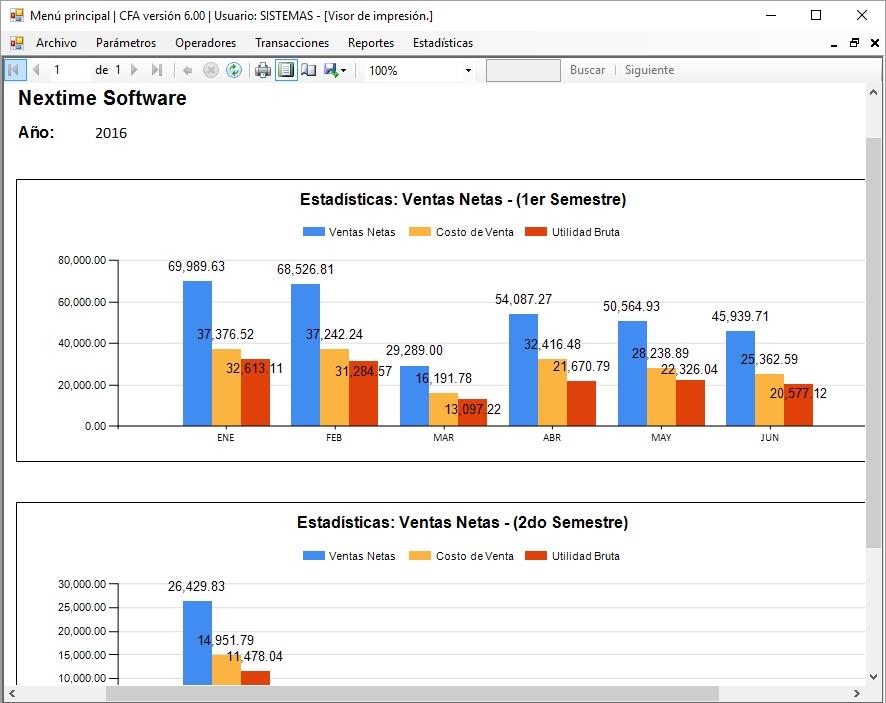Click ABR blue Ventas Netas bar

(523, 370)
